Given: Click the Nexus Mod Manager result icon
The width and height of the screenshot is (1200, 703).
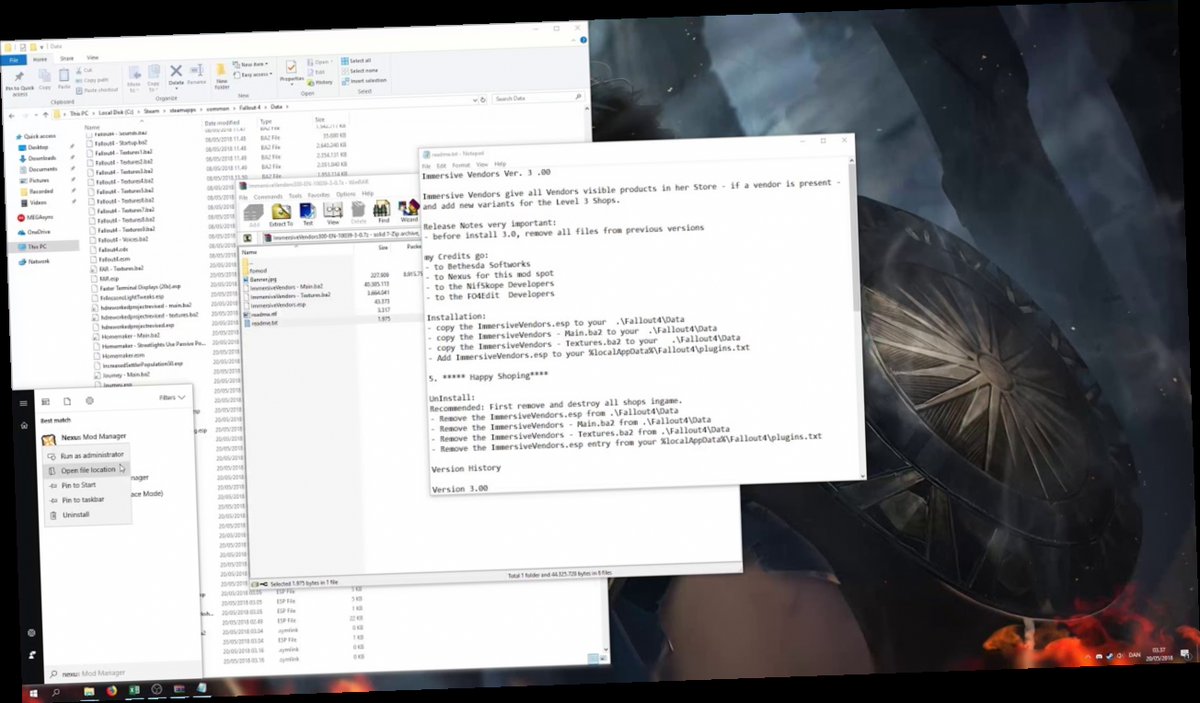Looking at the screenshot, I should click(x=48, y=439).
